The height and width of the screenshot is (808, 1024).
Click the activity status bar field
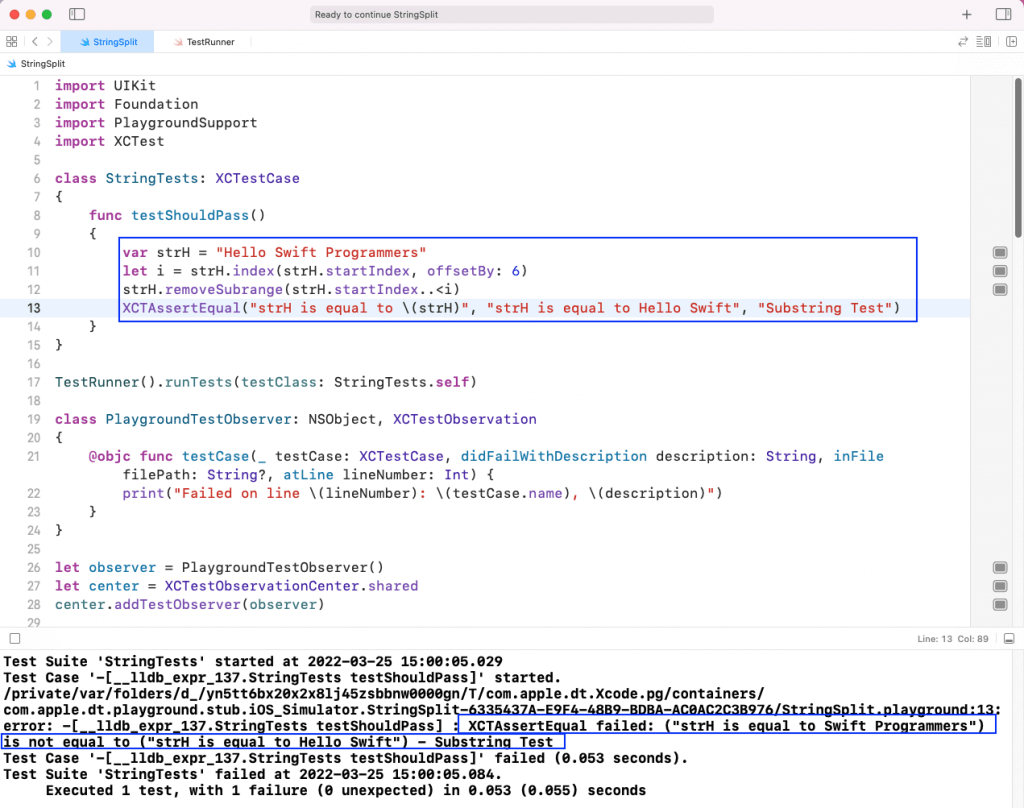click(x=511, y=15)
